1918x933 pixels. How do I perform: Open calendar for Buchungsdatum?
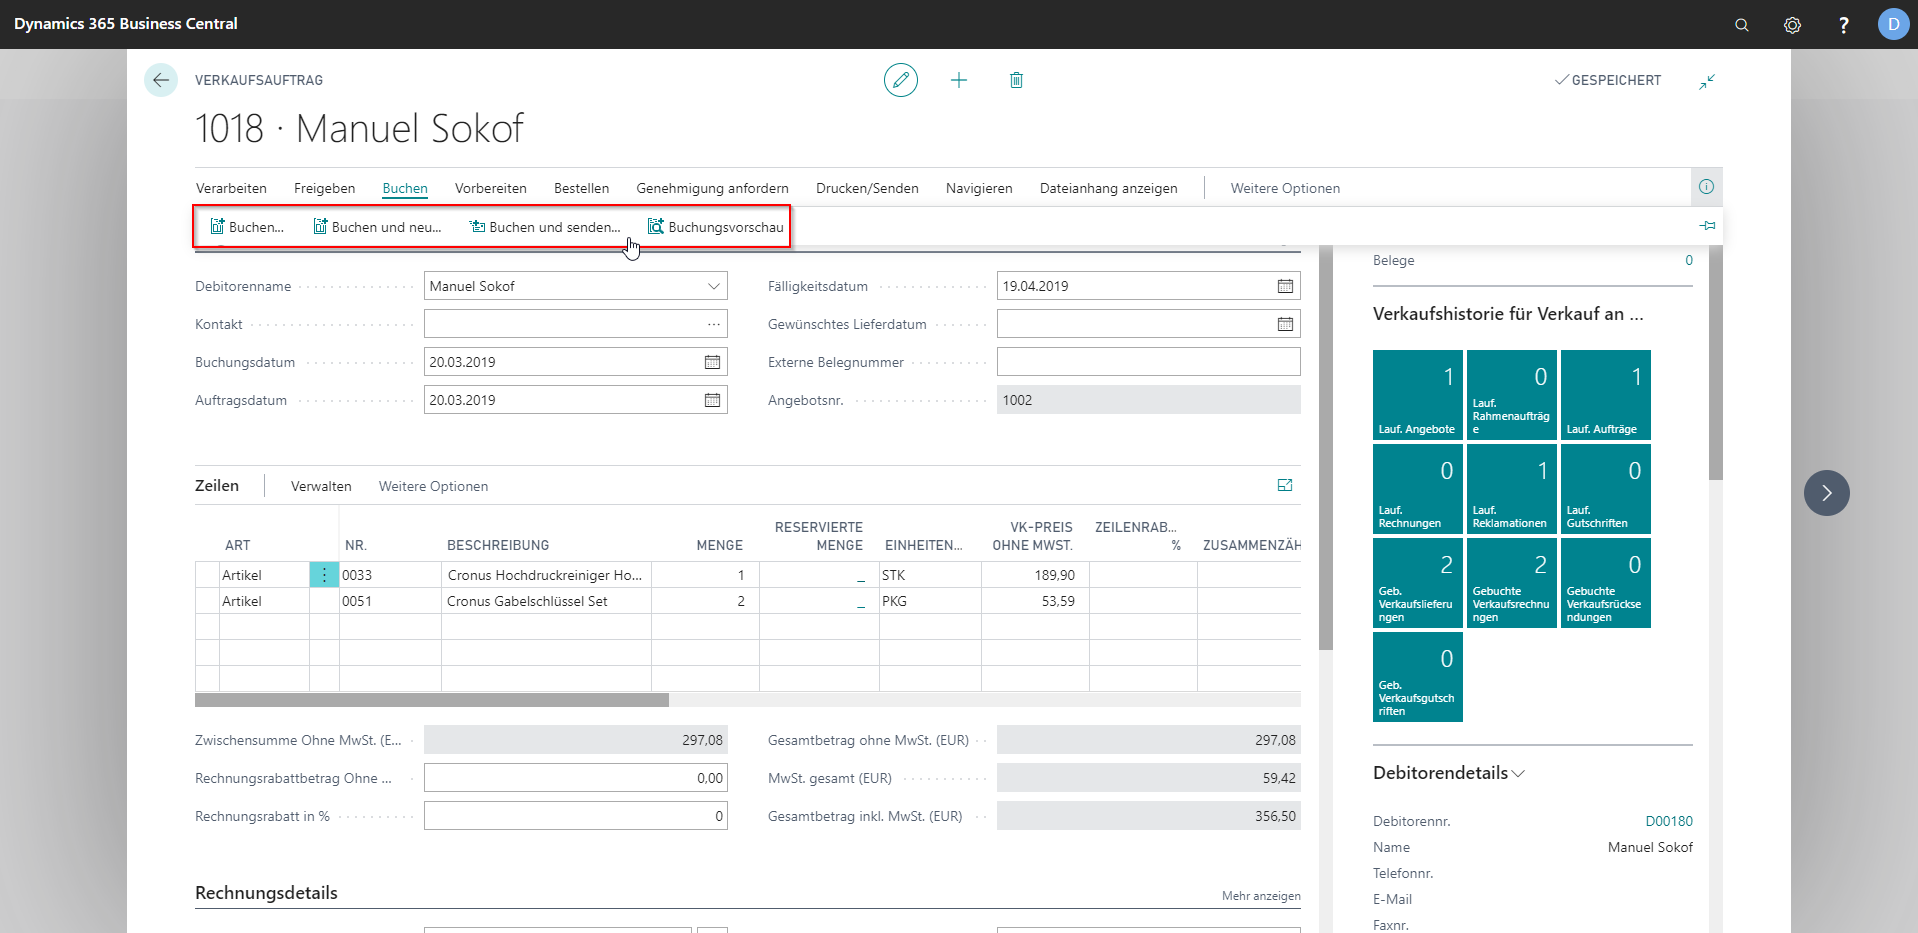click(x=712, y=362)
